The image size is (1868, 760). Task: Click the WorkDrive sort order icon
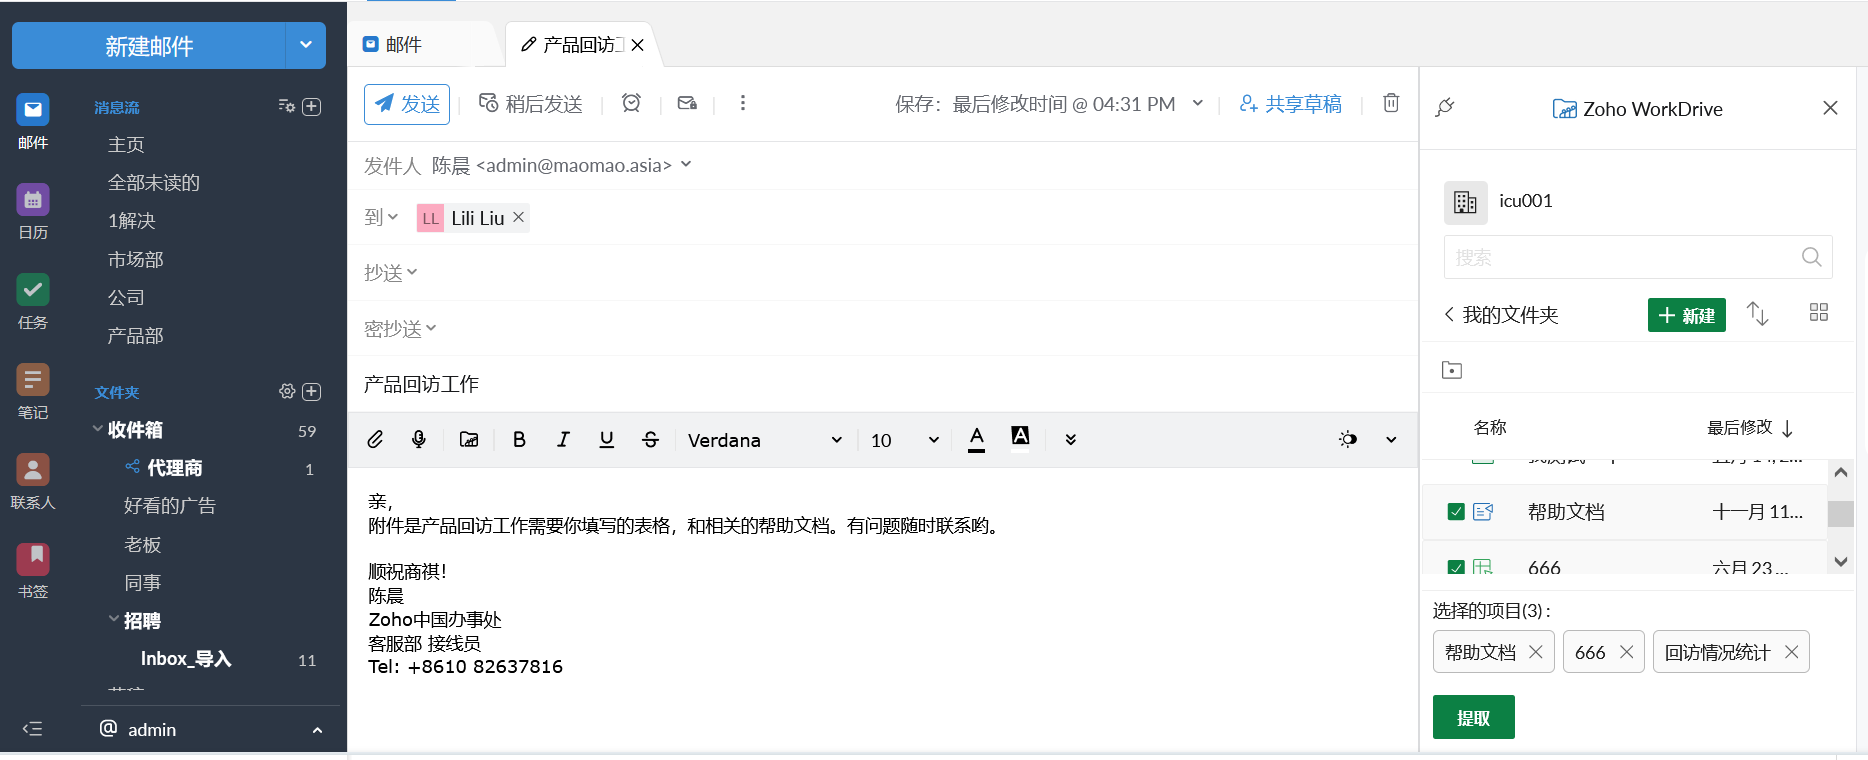click(1757, 314)
